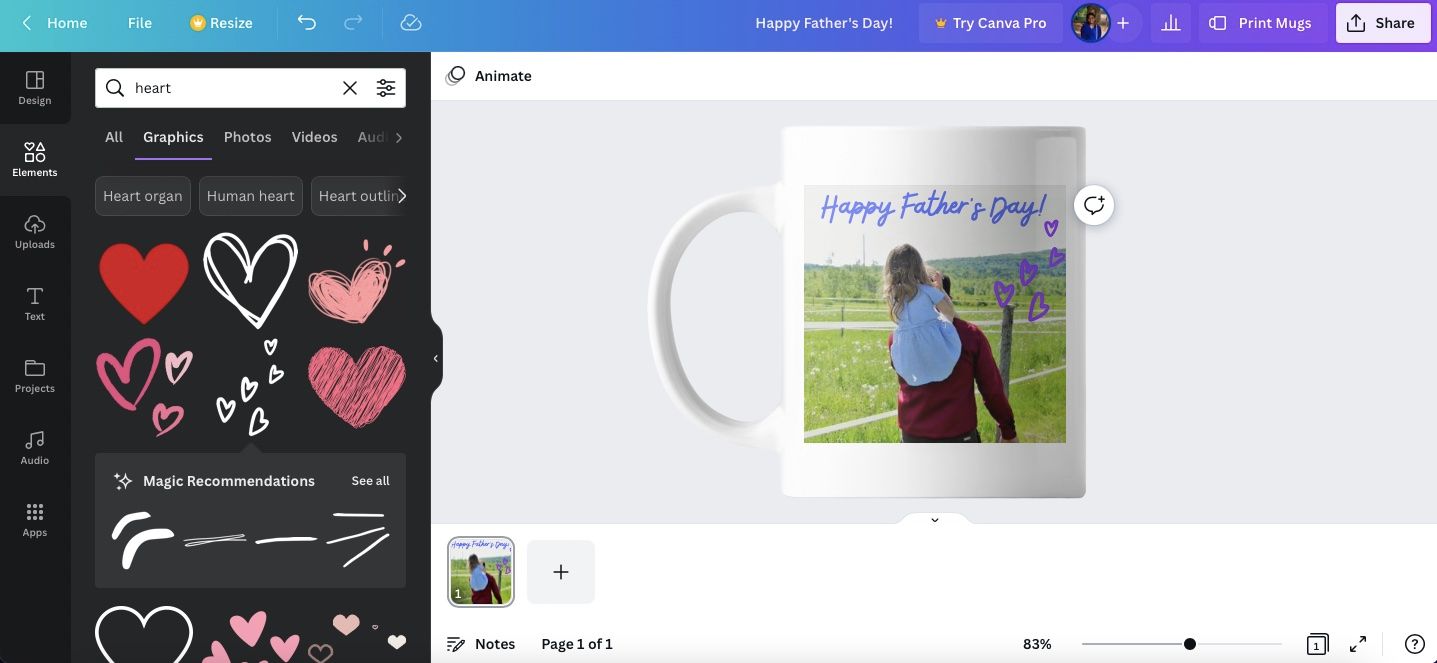Edit the Happy Father's Day! title
Screen dimensions: 1437x663
click(x=824, y=23)
